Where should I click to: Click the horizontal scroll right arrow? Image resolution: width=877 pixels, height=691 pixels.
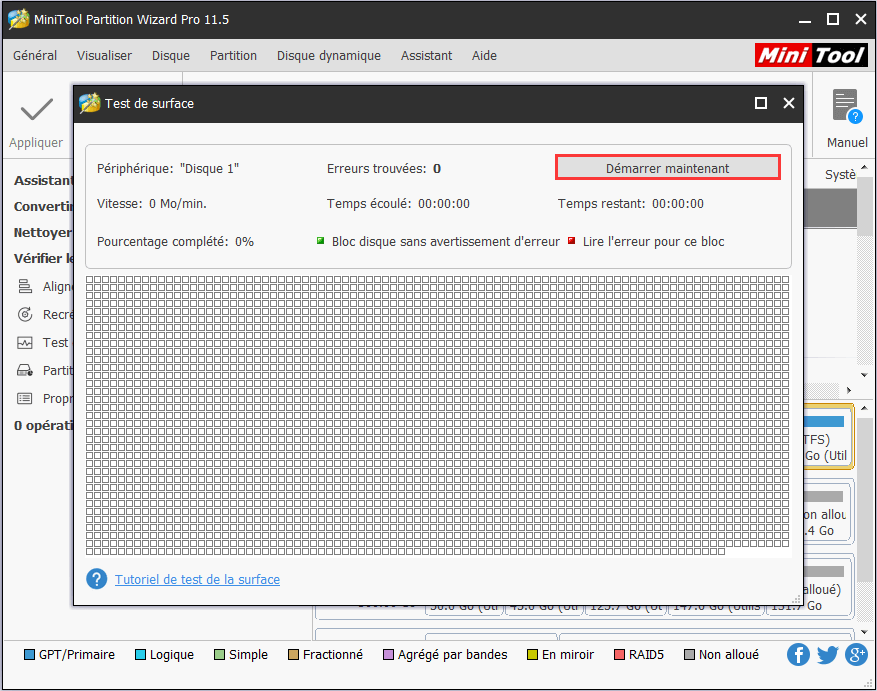click(x=849, y=390)
